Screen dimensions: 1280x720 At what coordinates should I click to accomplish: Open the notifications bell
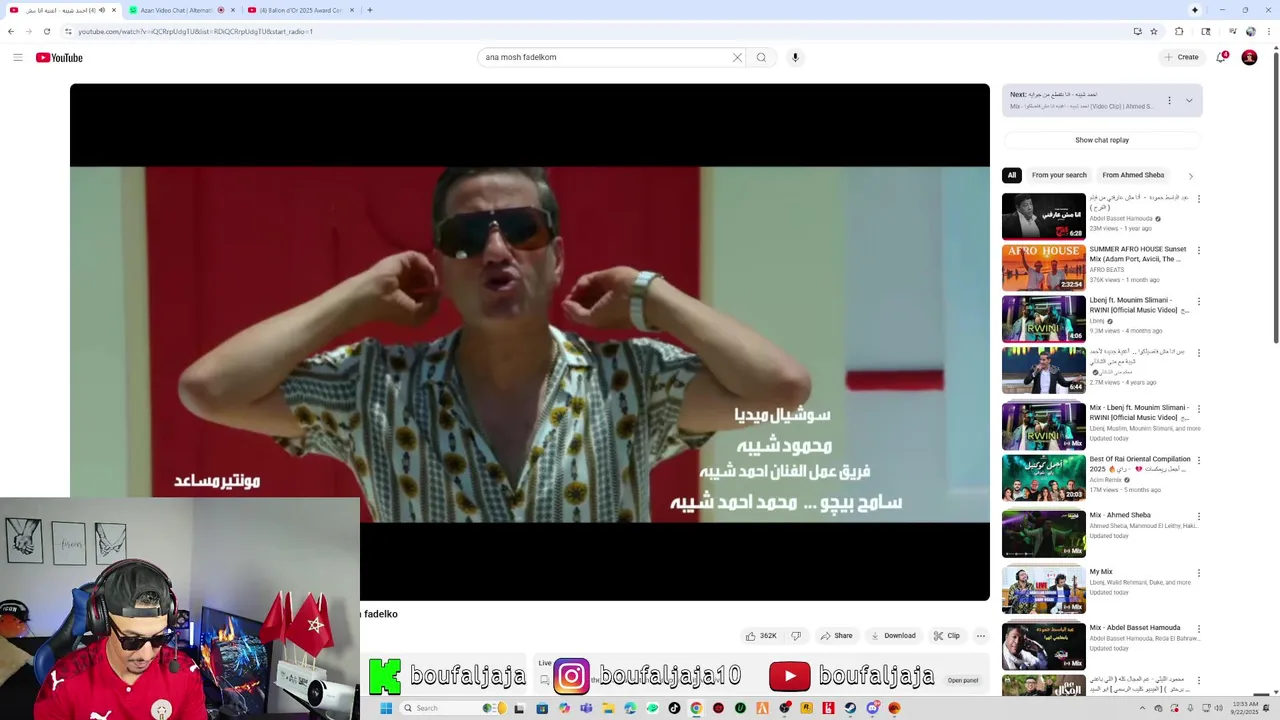tap(1221, 57)
